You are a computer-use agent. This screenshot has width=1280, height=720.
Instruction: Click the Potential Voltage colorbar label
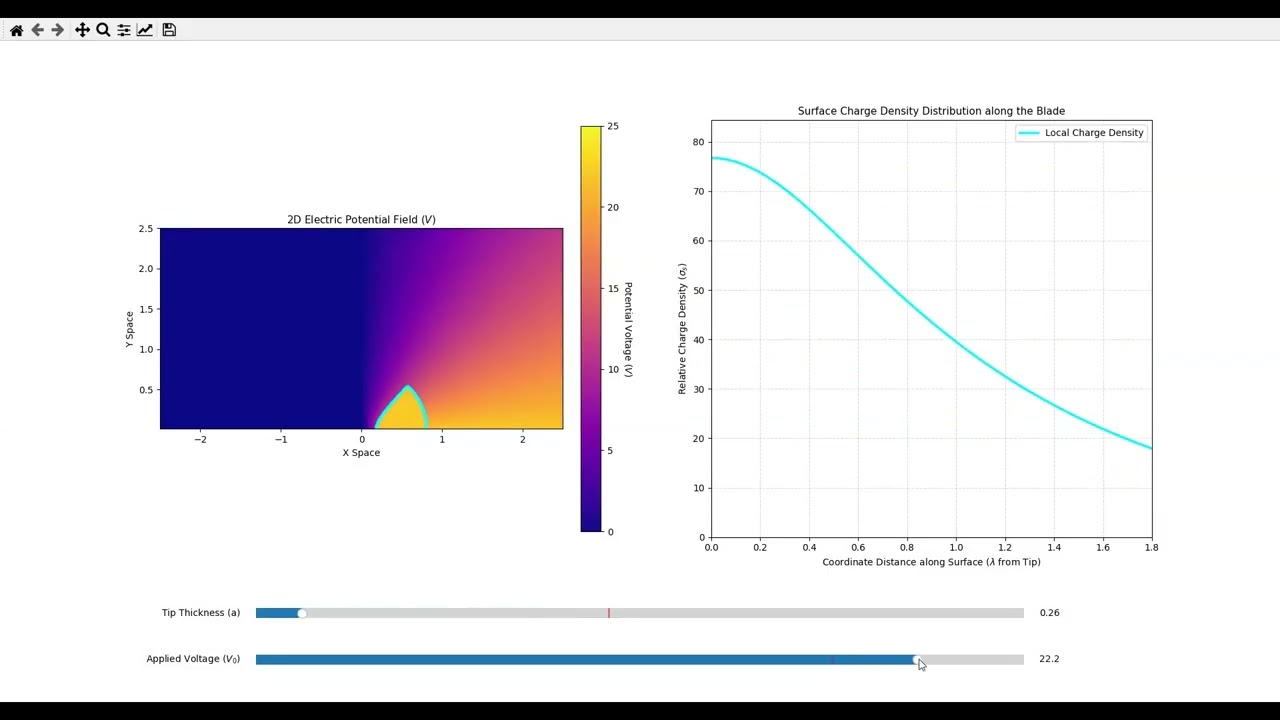[628, 329]
